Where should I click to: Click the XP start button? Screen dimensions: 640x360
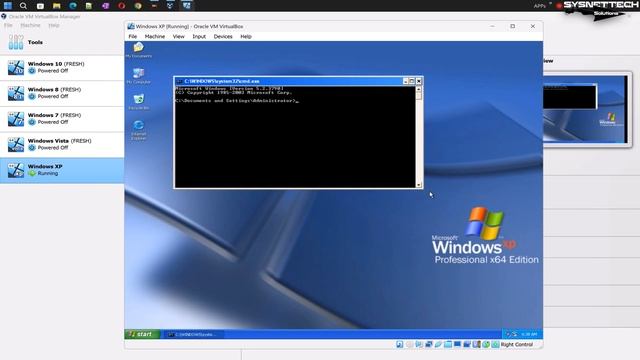(x=142, y=334)
